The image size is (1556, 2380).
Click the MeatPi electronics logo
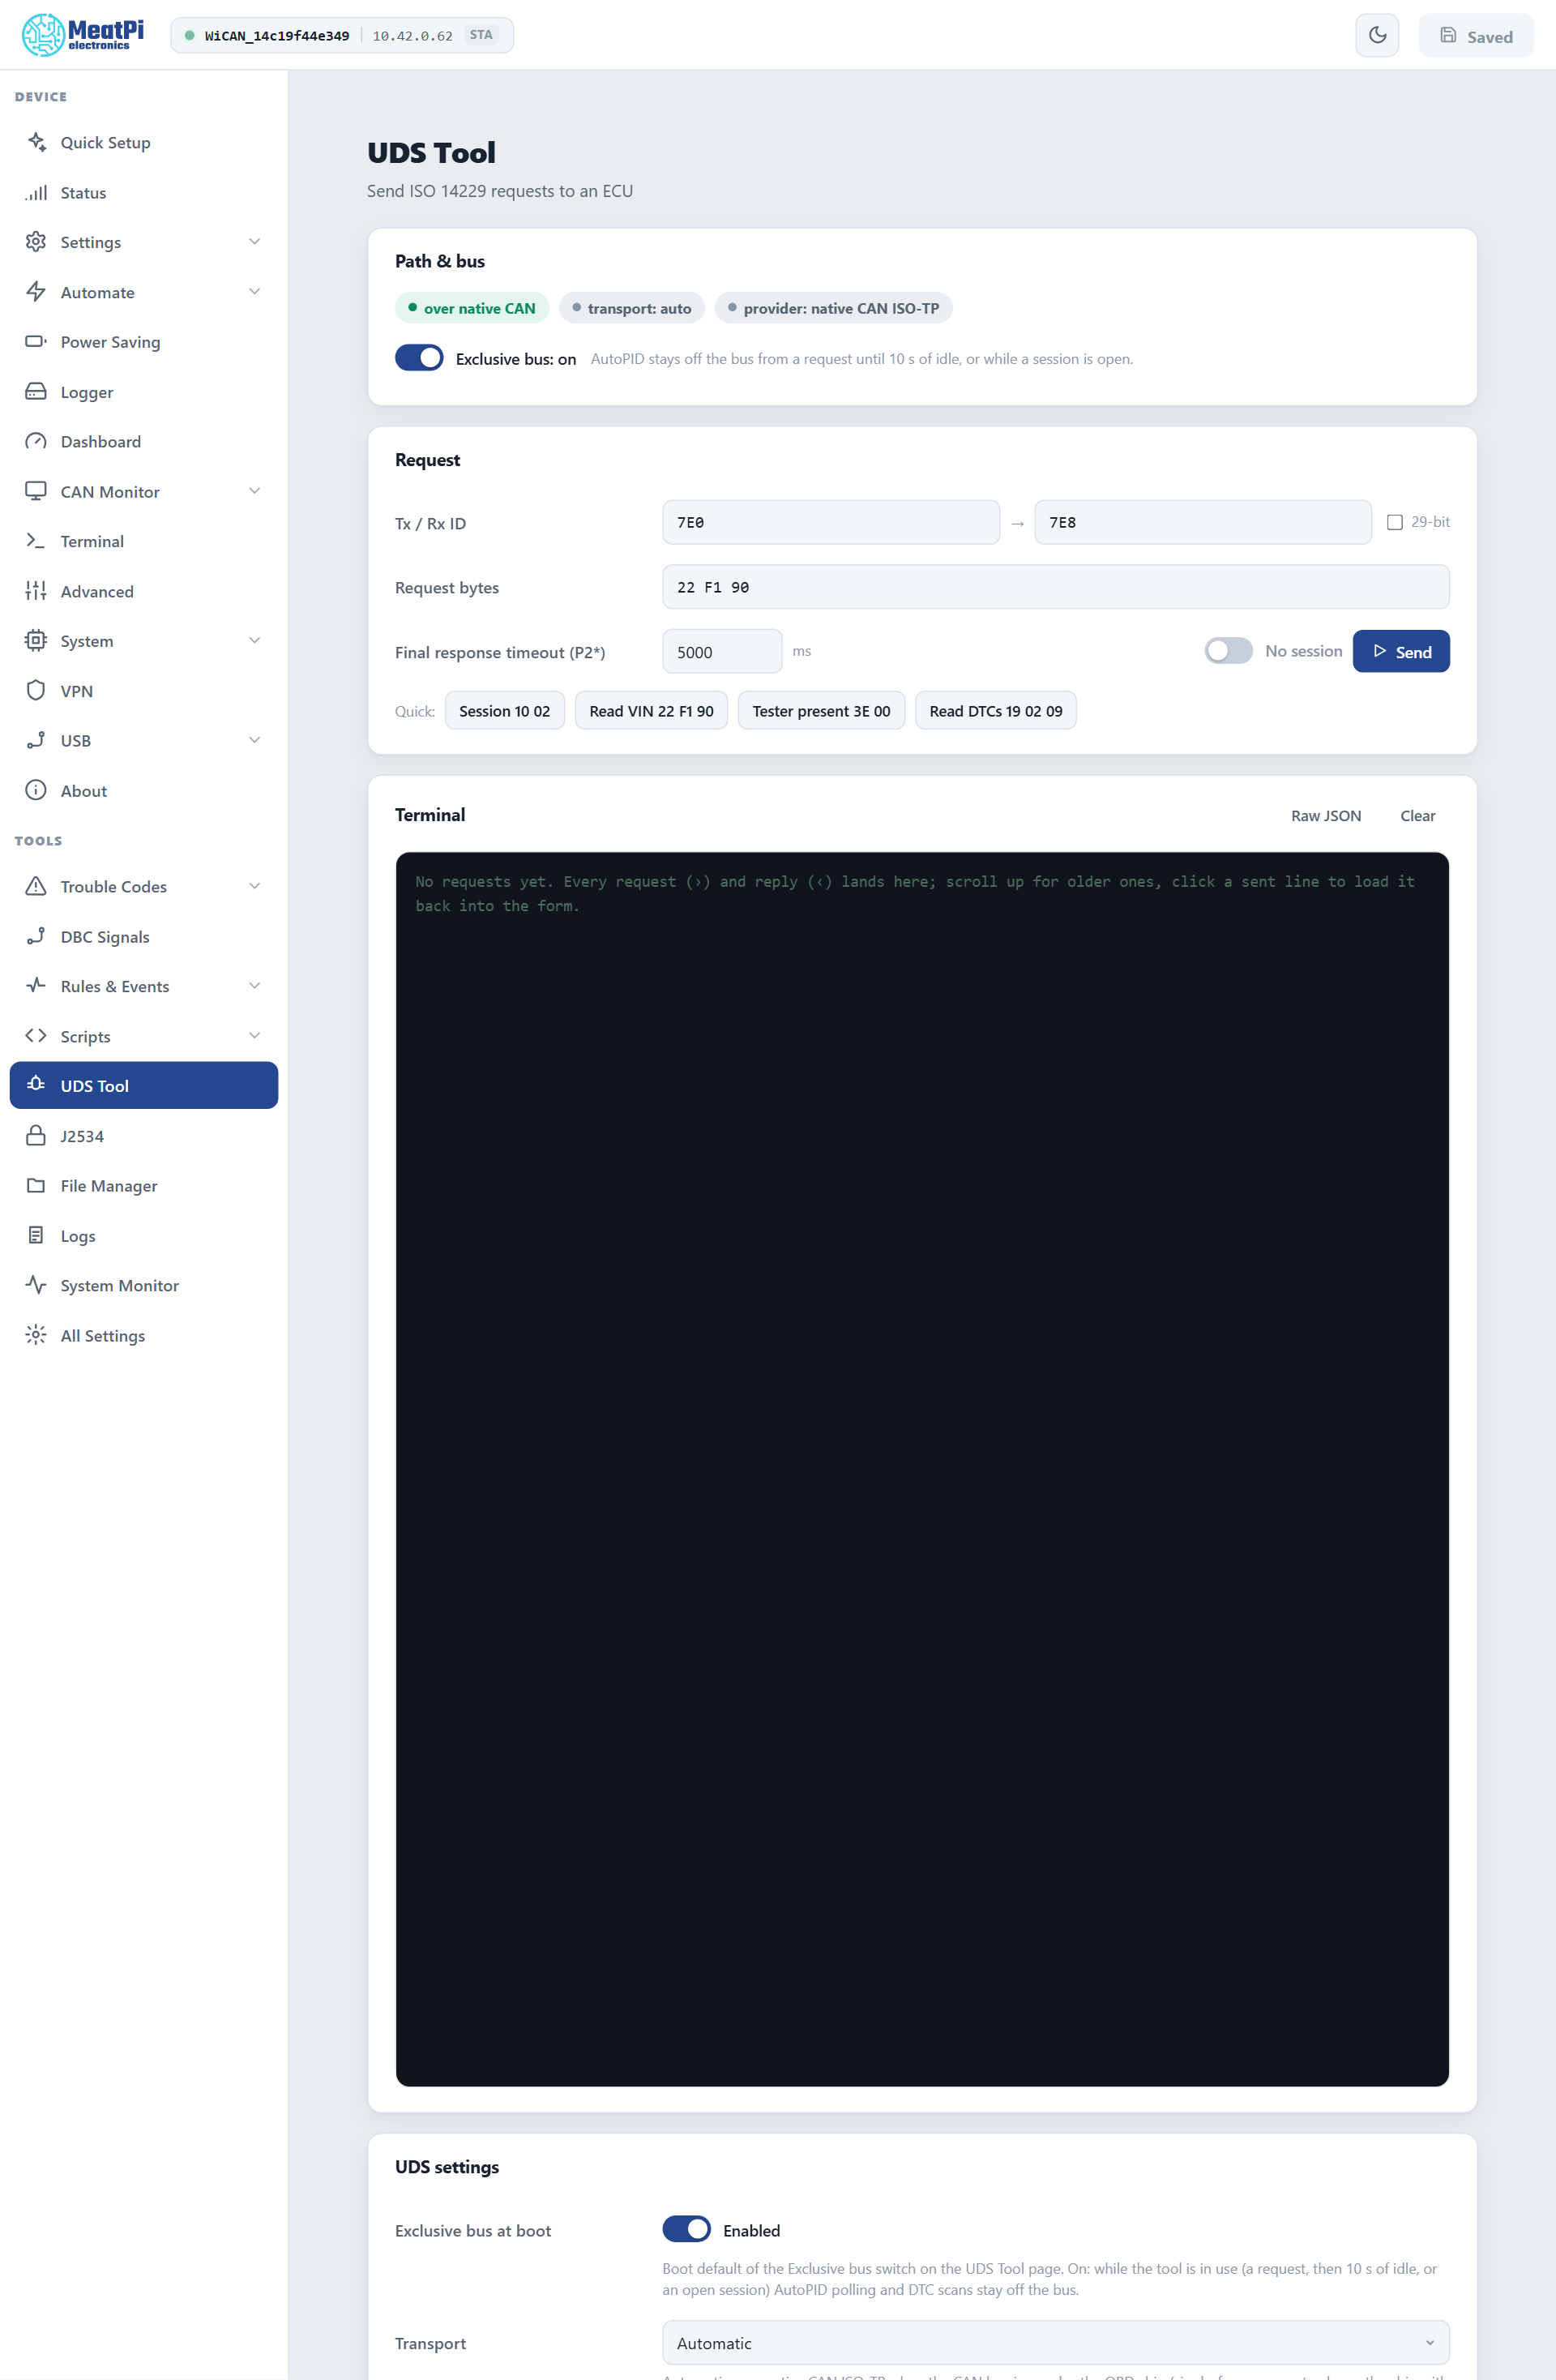coord(83,35)
